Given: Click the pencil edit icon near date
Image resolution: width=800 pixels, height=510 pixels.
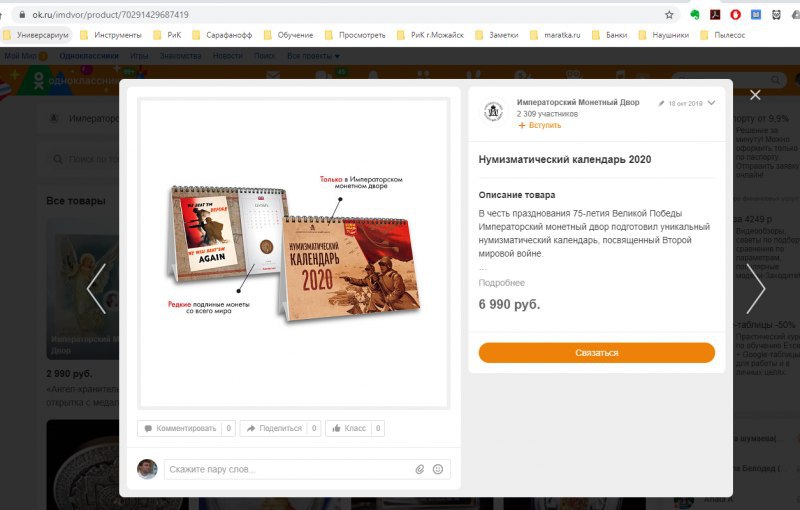Looking at the screenshot, I should click(661, 104).
